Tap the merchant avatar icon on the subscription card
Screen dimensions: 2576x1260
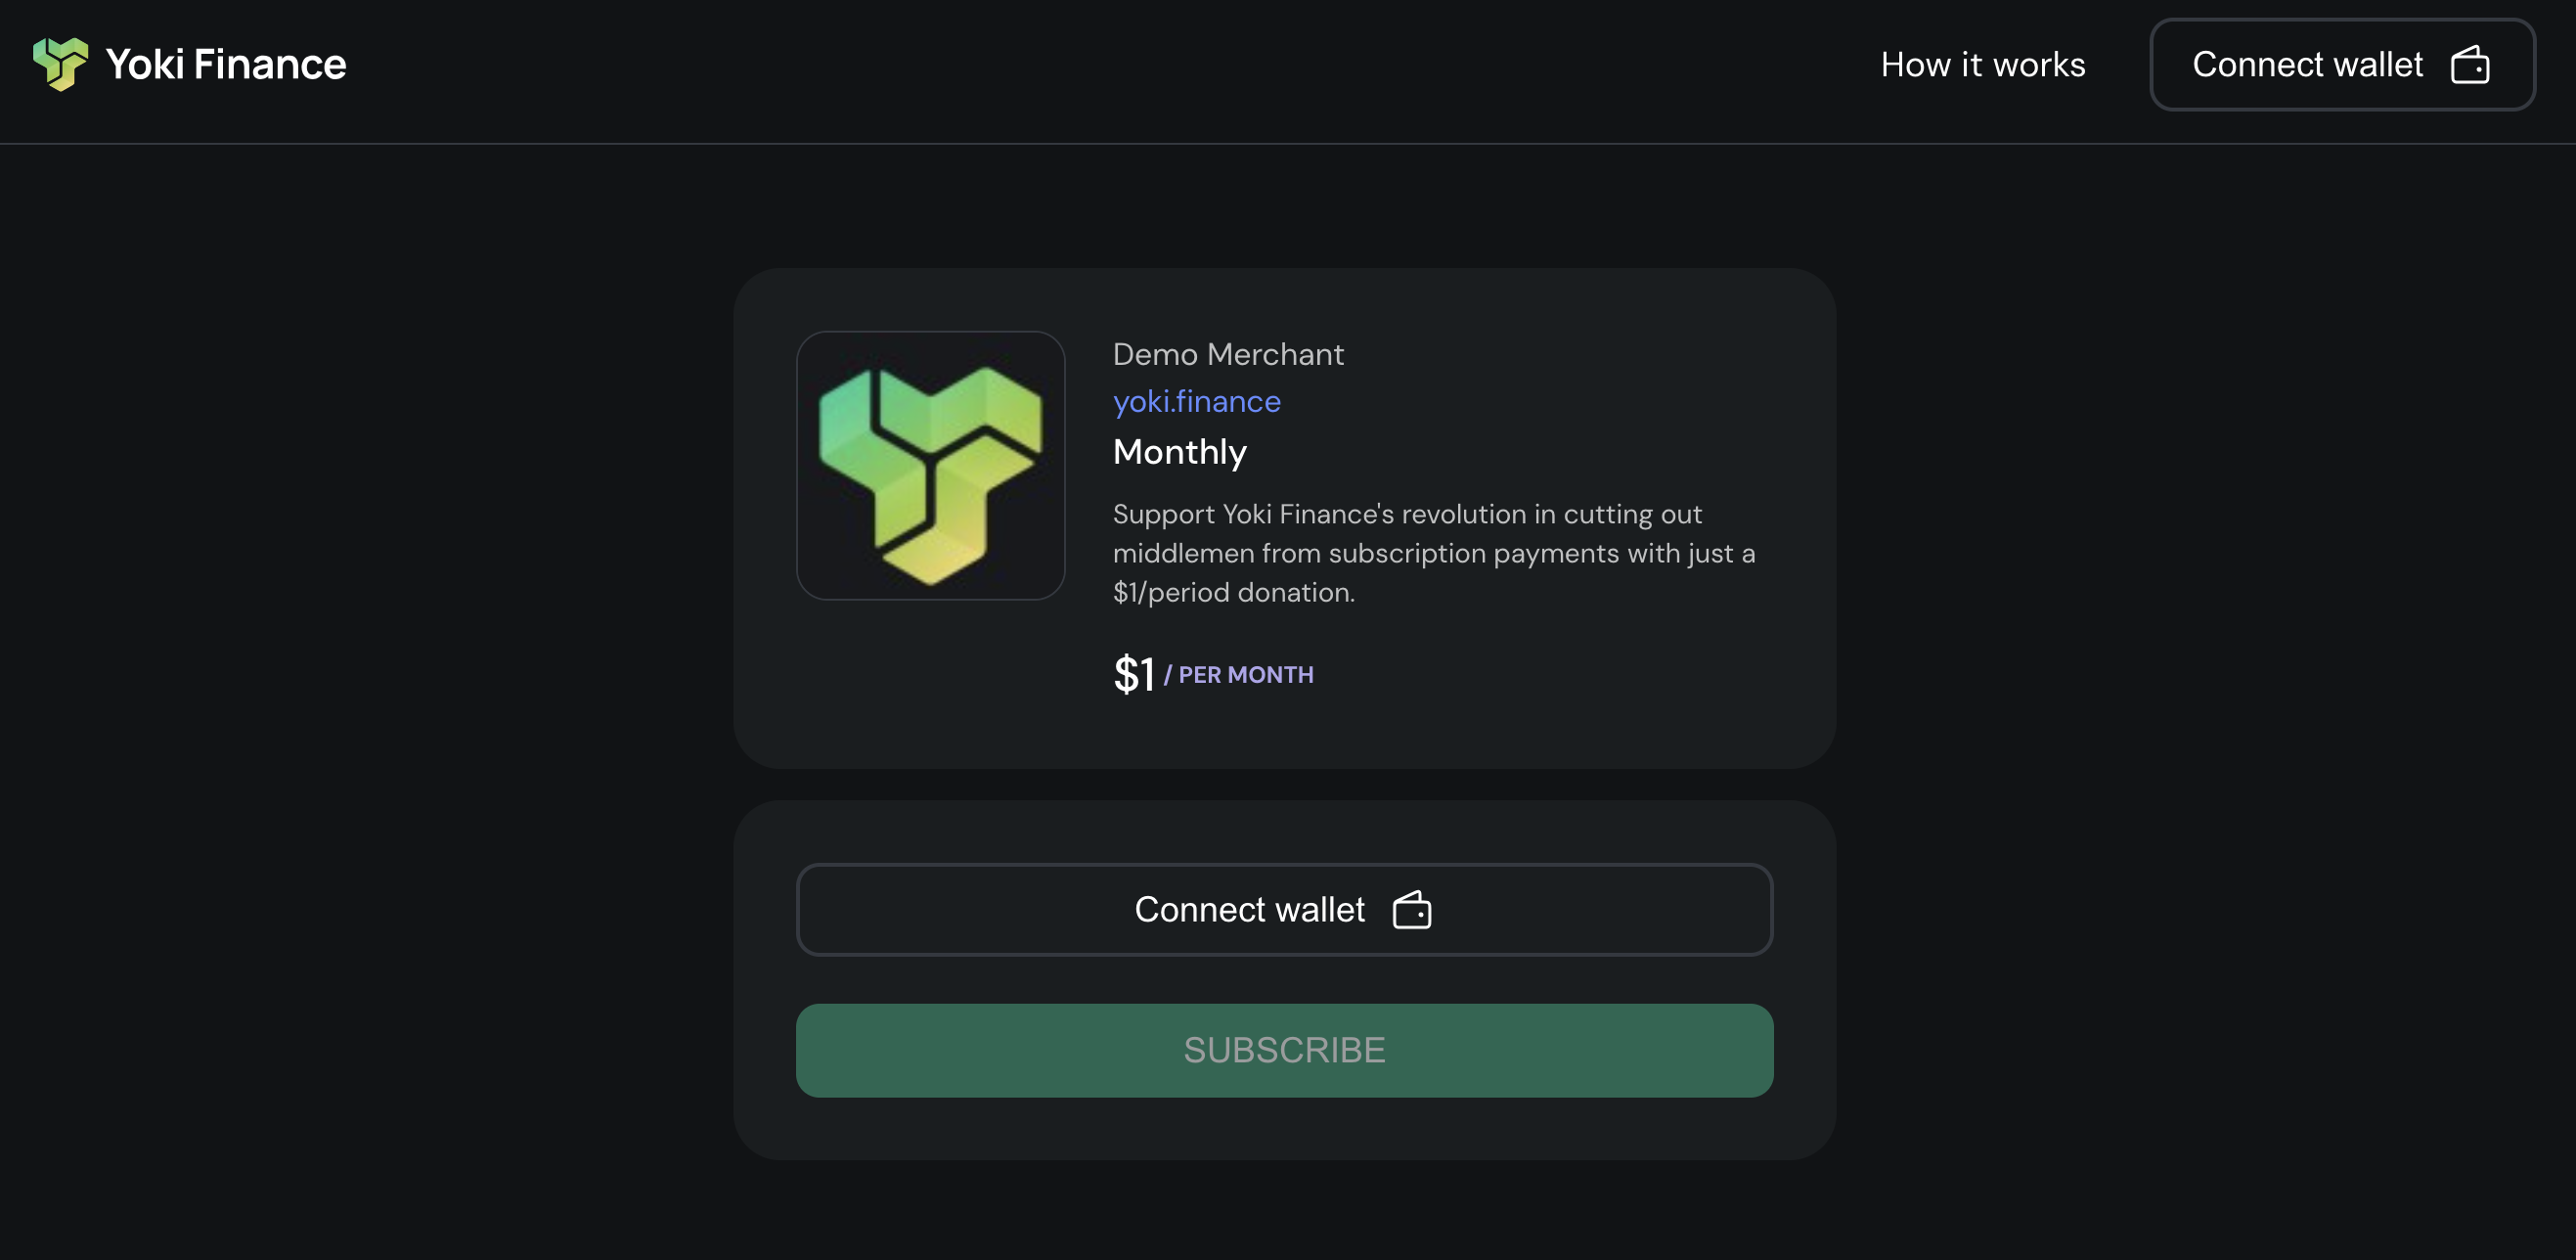point(930,466)
